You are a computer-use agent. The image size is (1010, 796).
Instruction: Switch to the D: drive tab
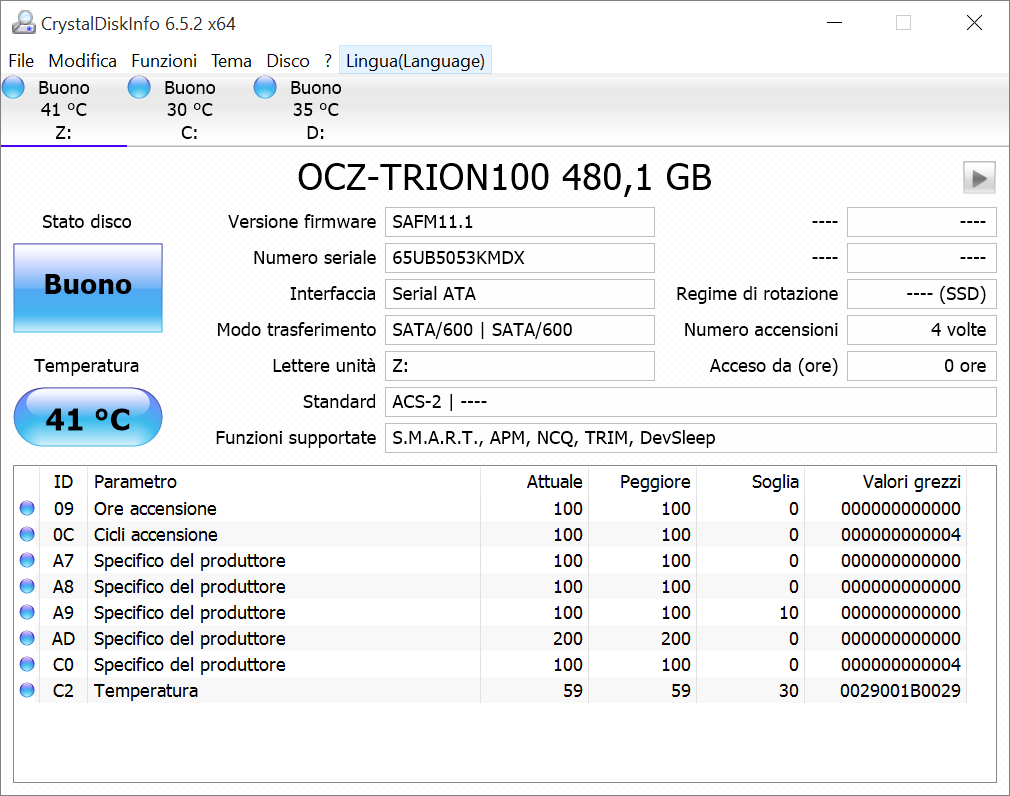point(316,110)
